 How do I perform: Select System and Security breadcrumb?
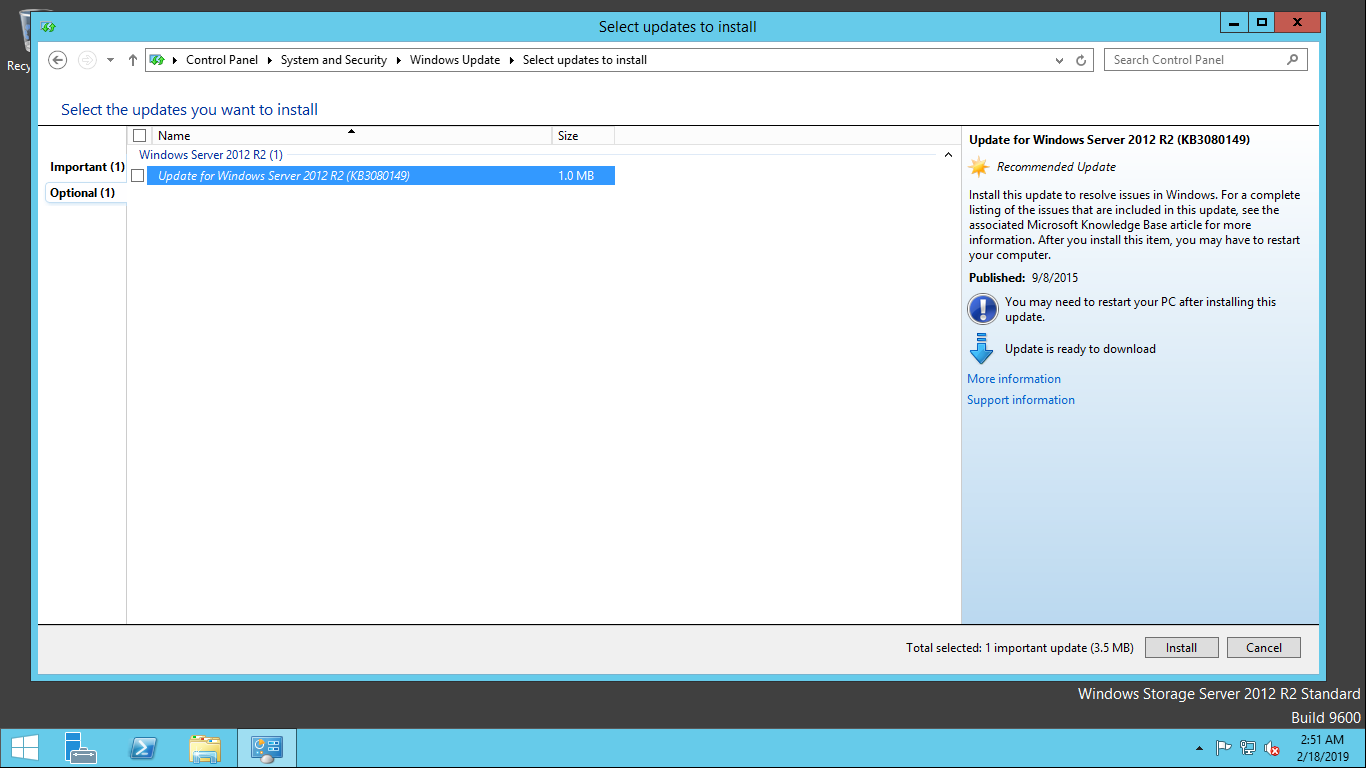click(333, 60)
